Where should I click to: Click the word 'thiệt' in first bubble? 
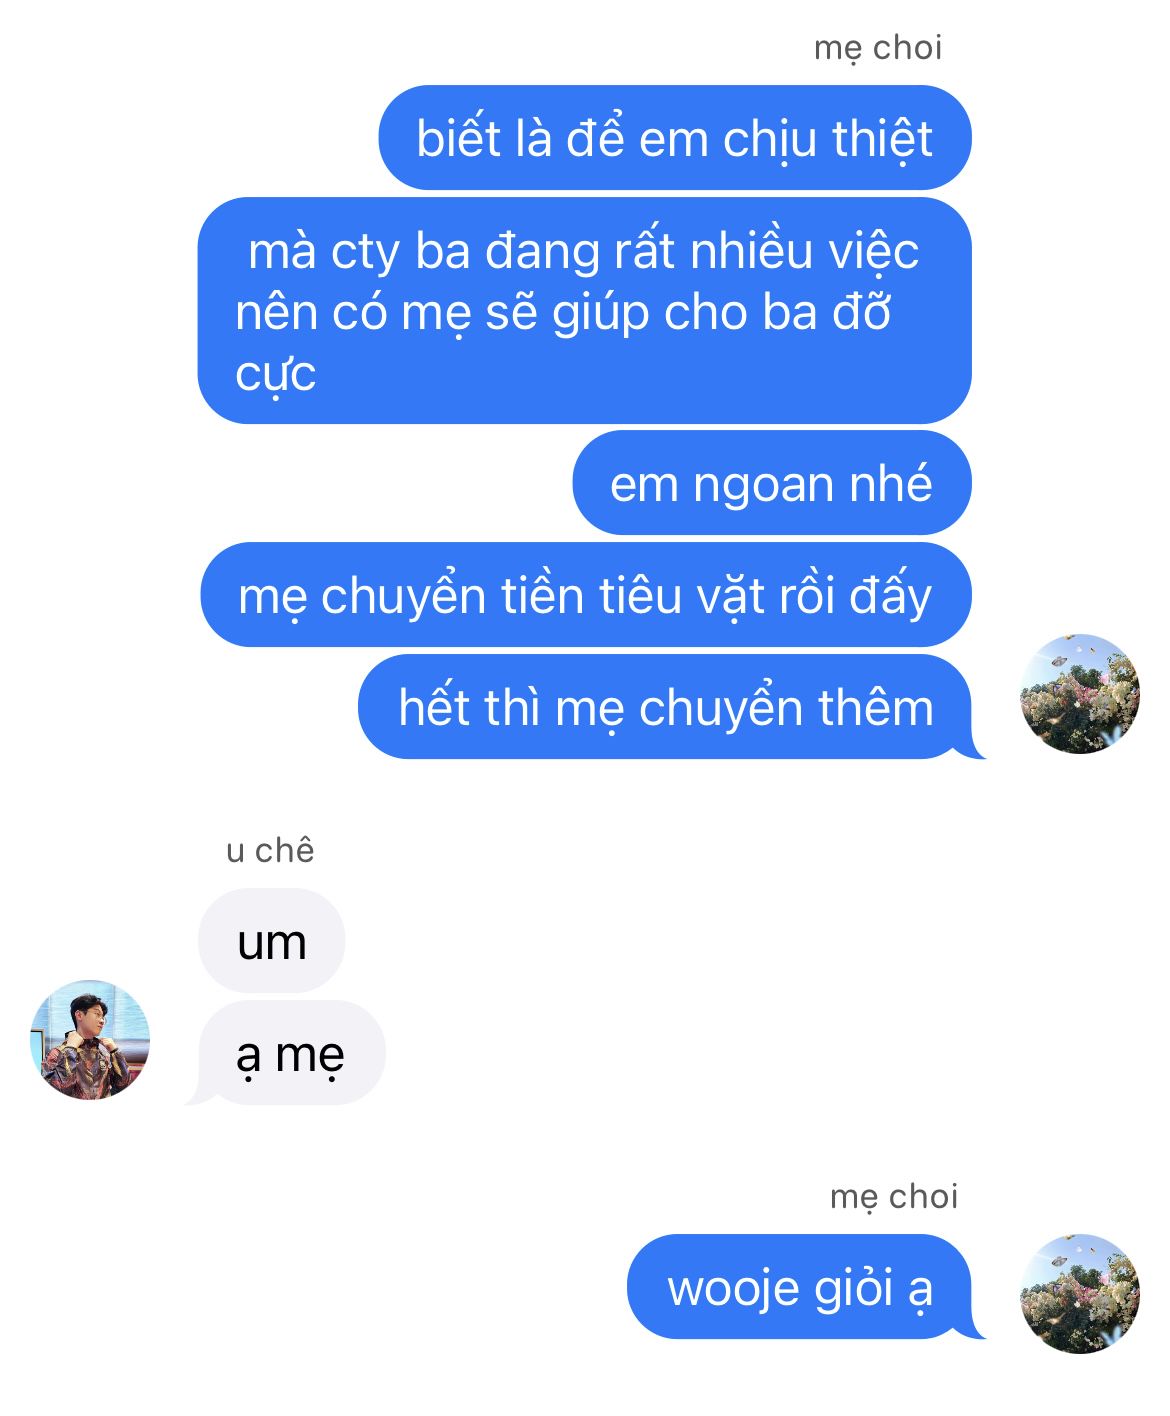click(x=882, y=138)
